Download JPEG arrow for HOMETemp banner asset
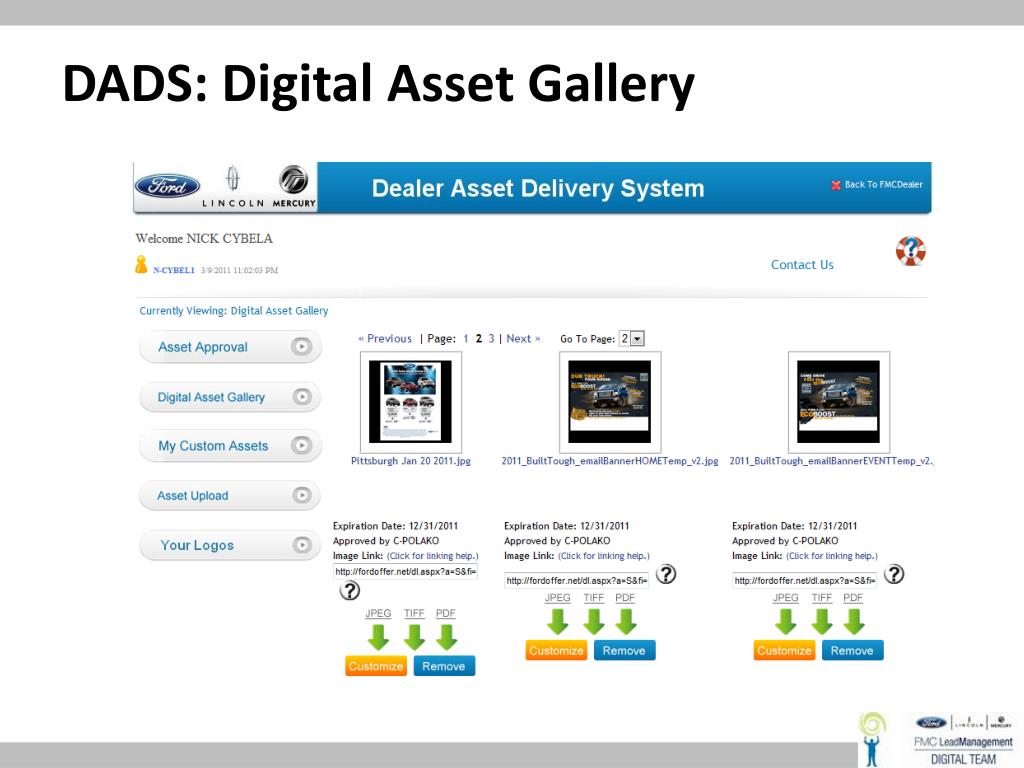 tap(558, 621)
